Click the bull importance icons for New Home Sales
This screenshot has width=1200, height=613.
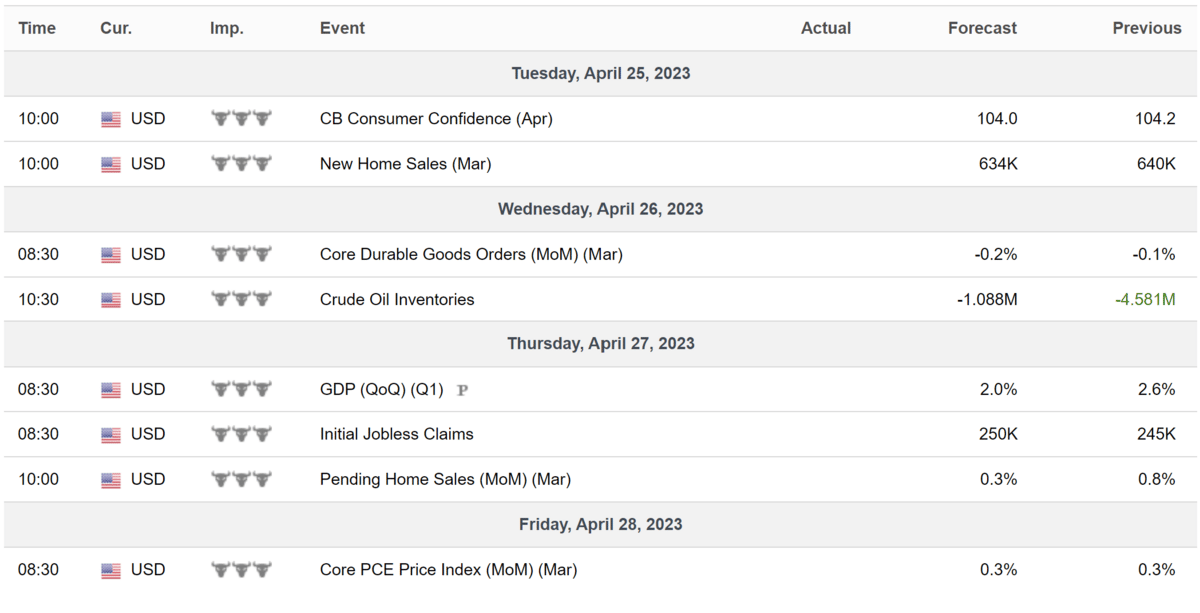[x=241, y=164]
